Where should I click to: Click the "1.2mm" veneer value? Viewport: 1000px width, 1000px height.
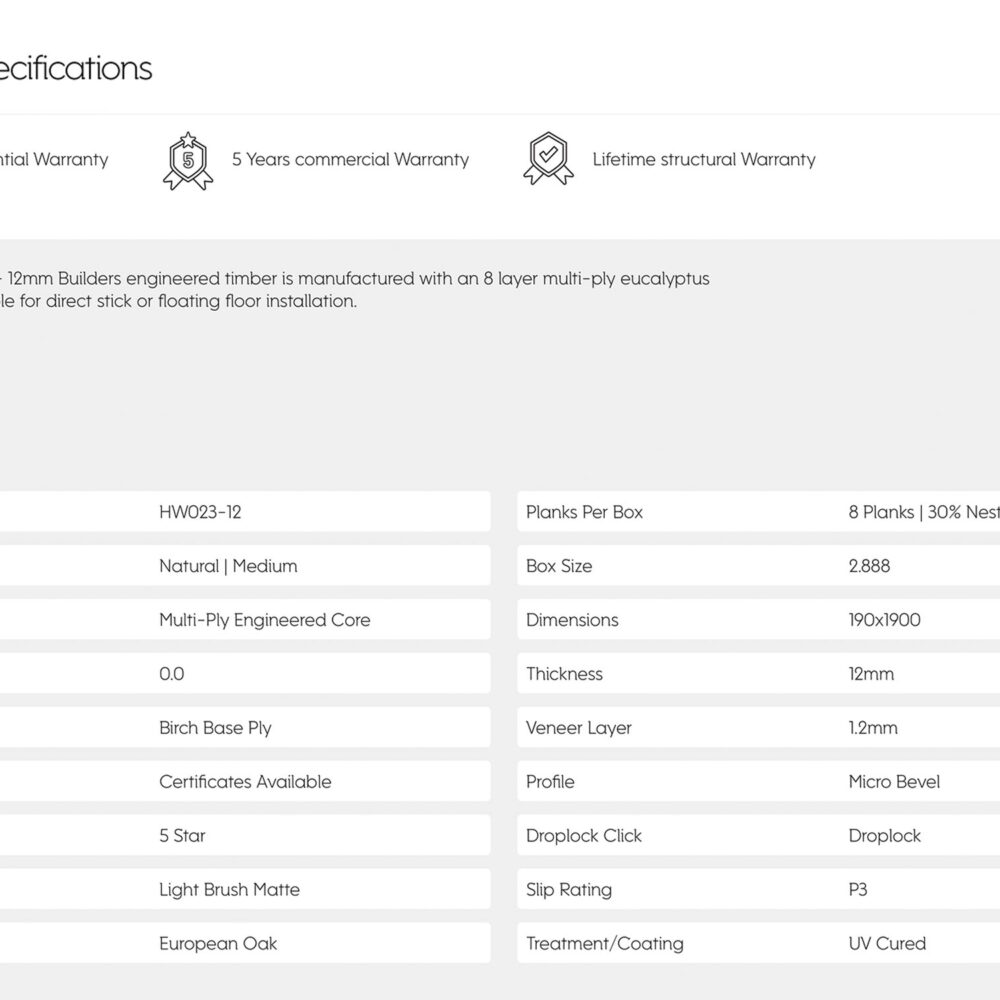click(873, 728)
